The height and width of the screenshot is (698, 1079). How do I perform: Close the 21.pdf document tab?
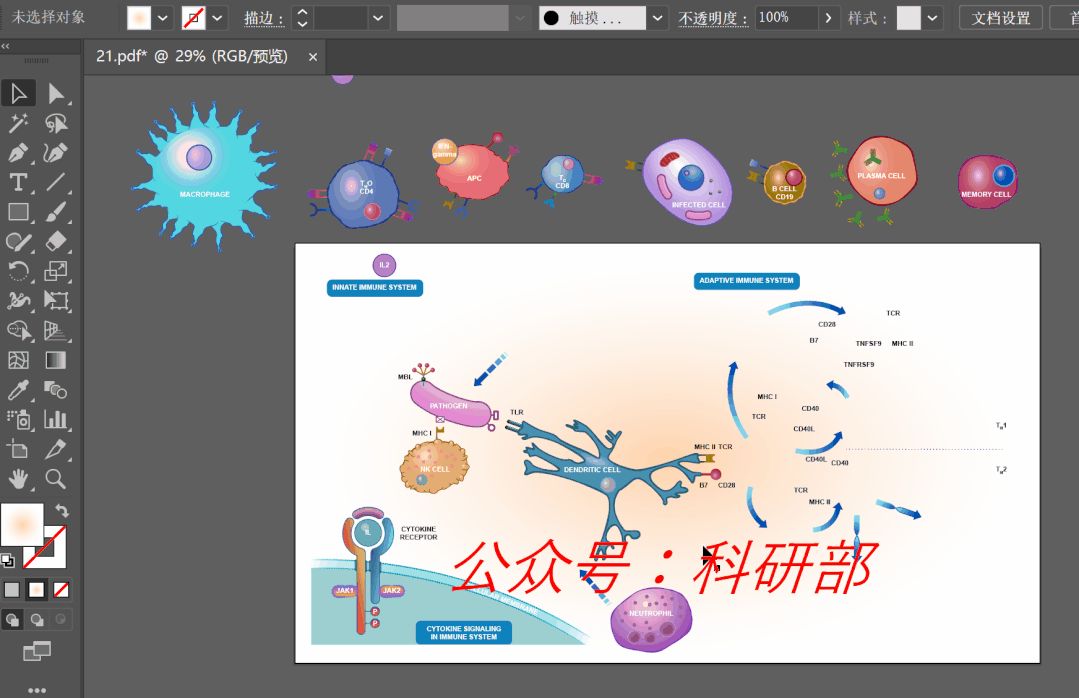(313, 58)
